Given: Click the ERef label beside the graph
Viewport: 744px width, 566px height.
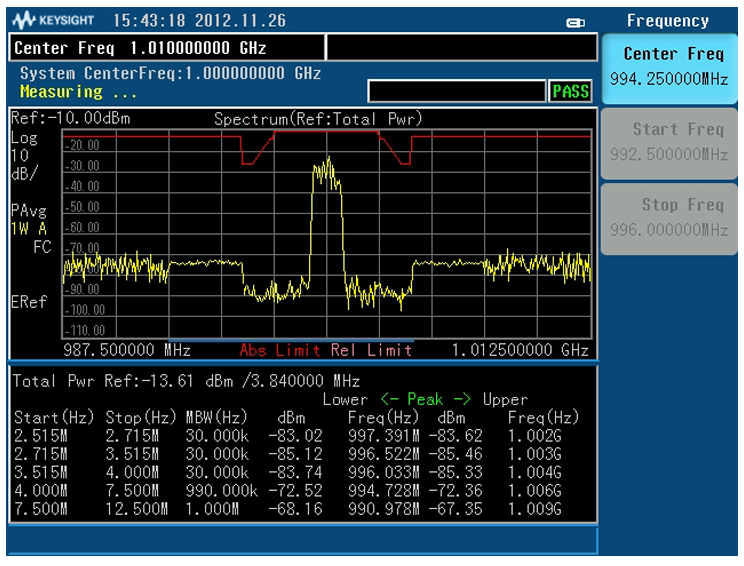Looking at the screenshot, I should (29, 302).
